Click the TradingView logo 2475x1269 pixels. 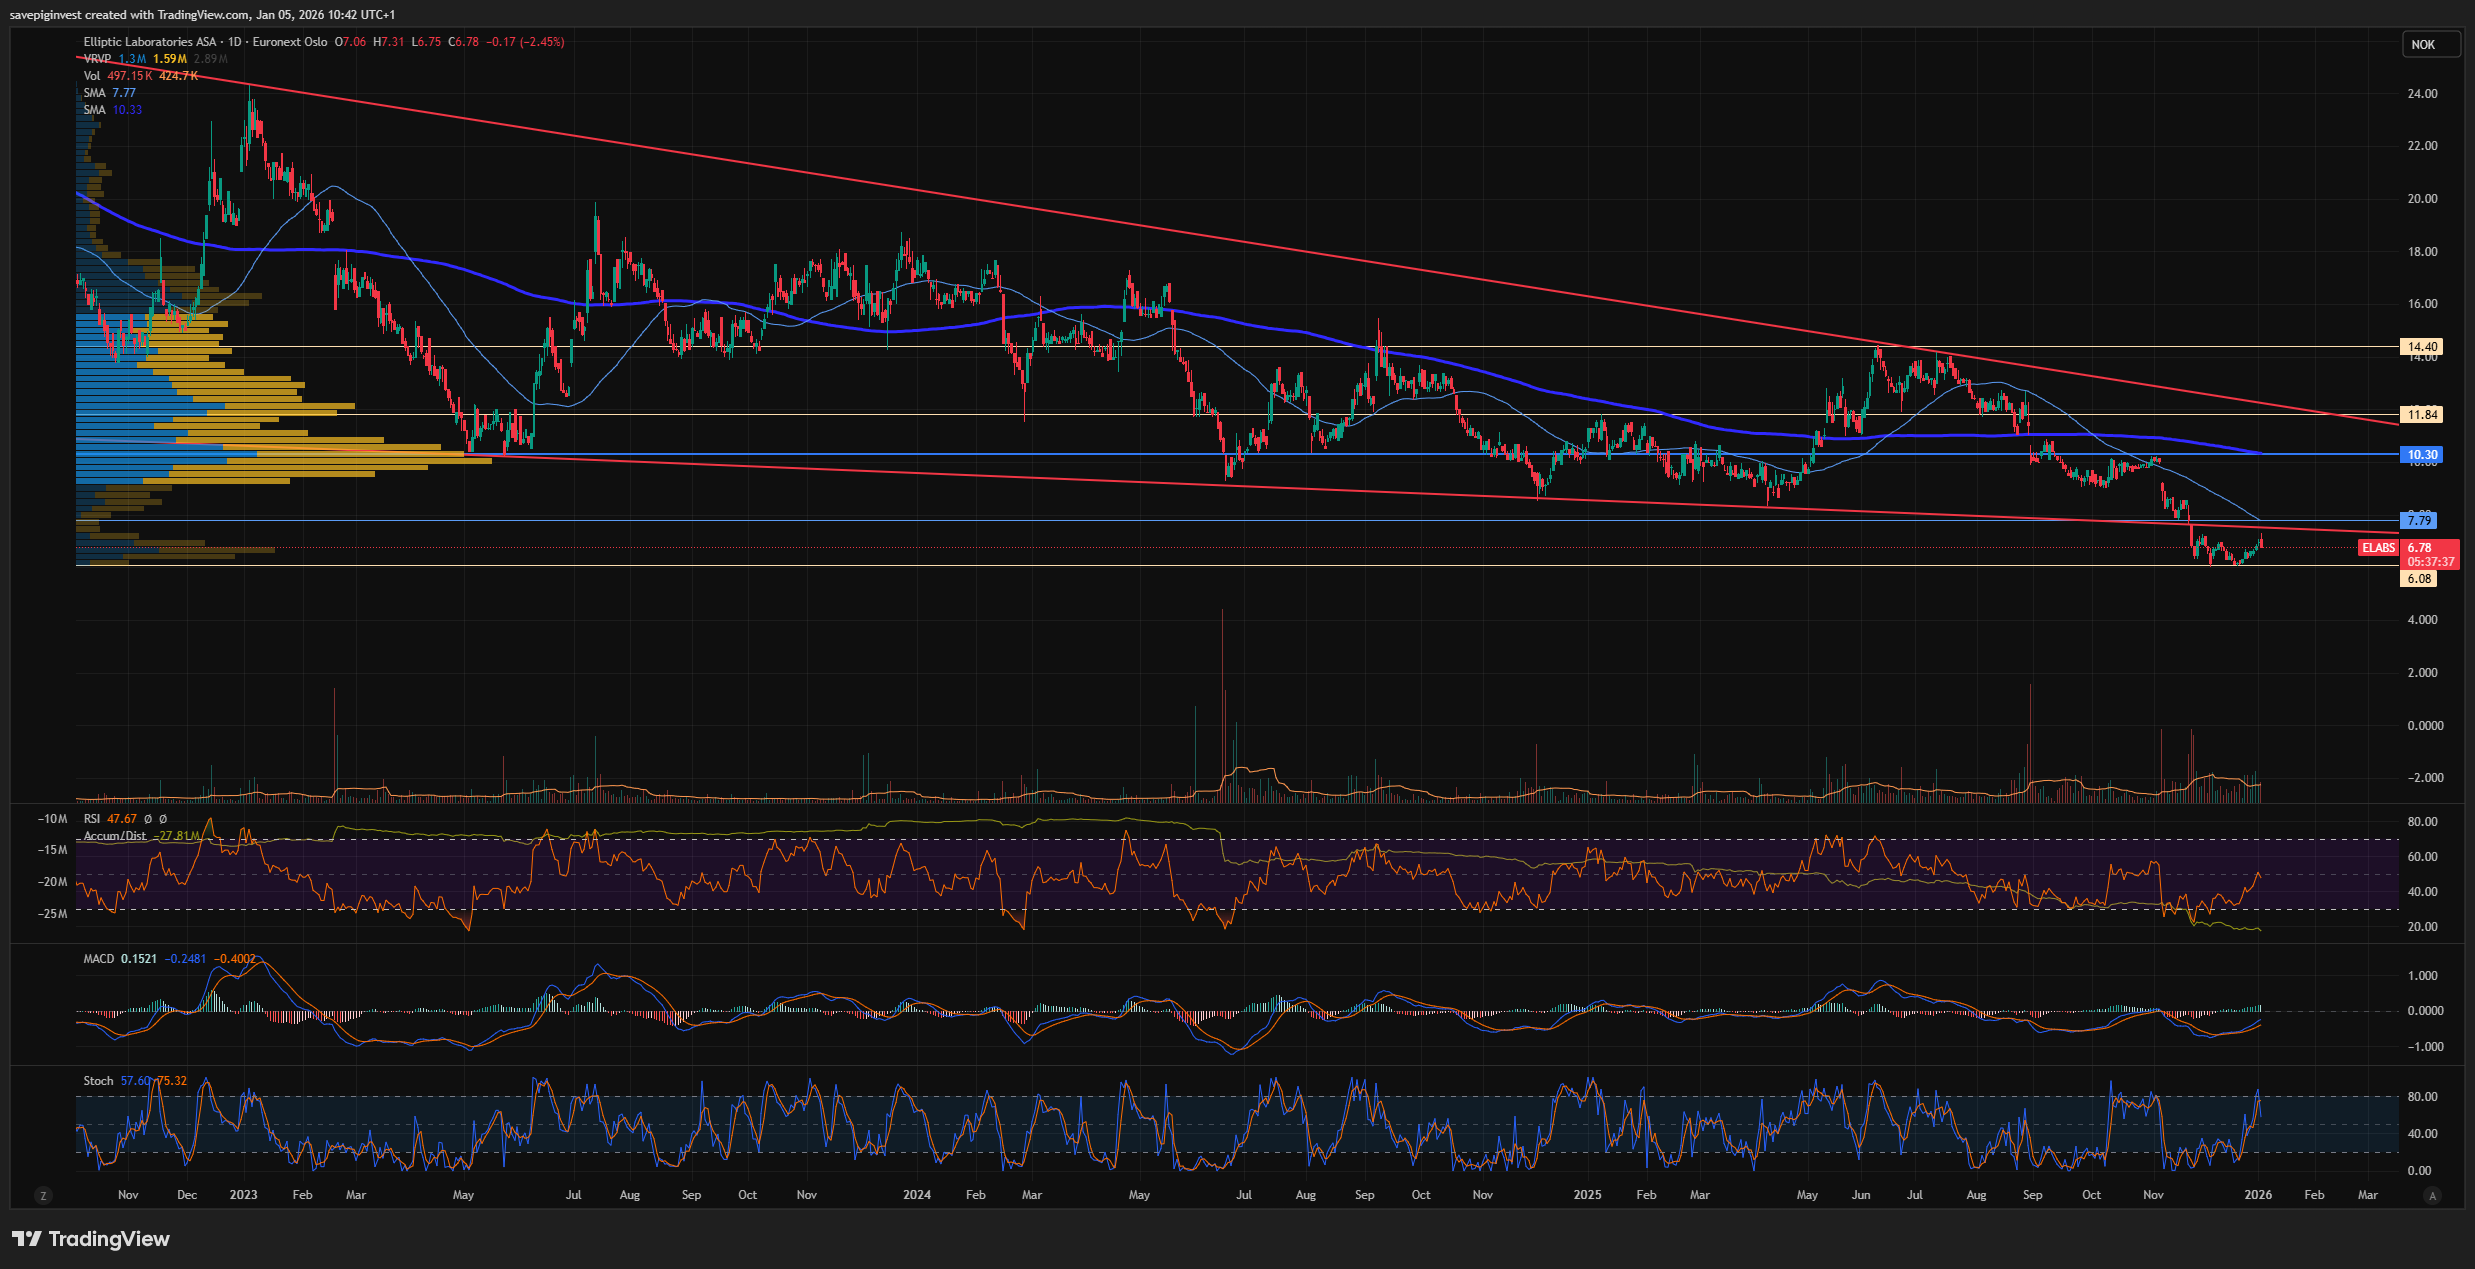pos(91,1239)
